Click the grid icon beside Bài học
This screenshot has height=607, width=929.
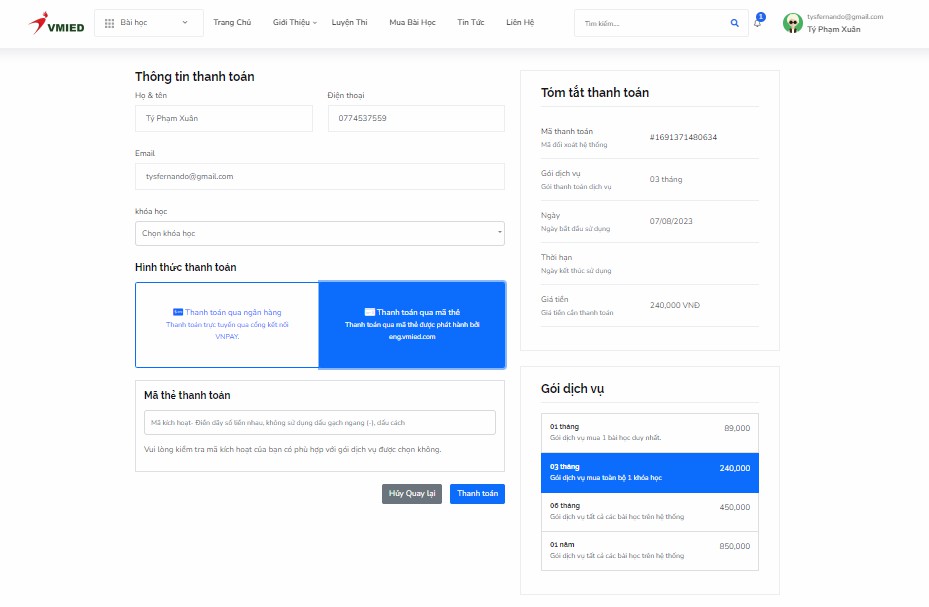click(x=110, y=23)
